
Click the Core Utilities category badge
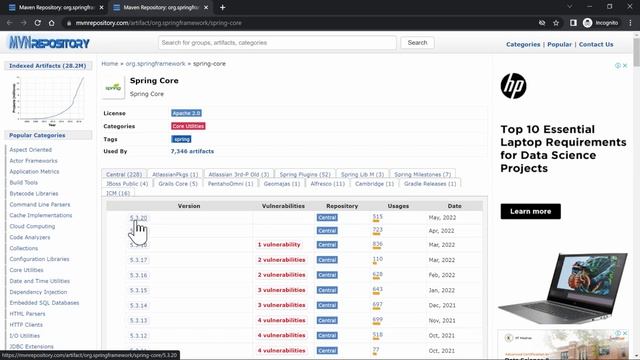(188, 126)
